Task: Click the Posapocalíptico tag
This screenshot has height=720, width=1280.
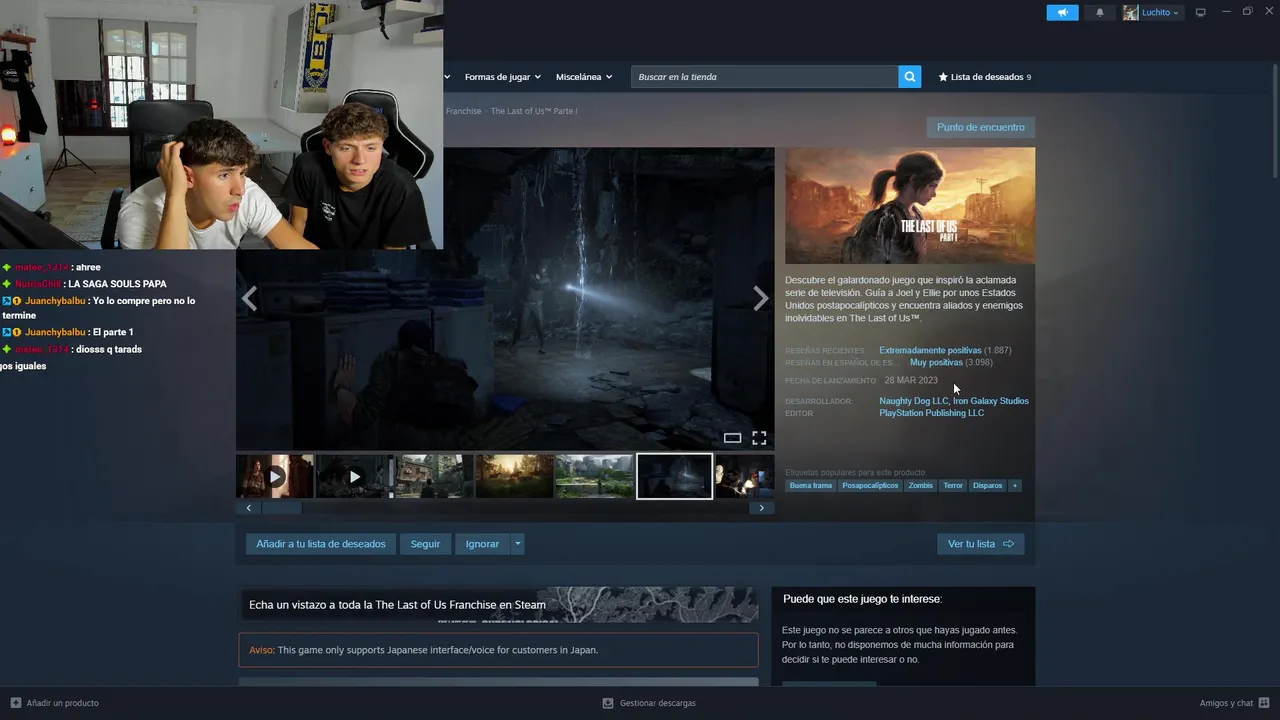Action: [x=870, y=485]
